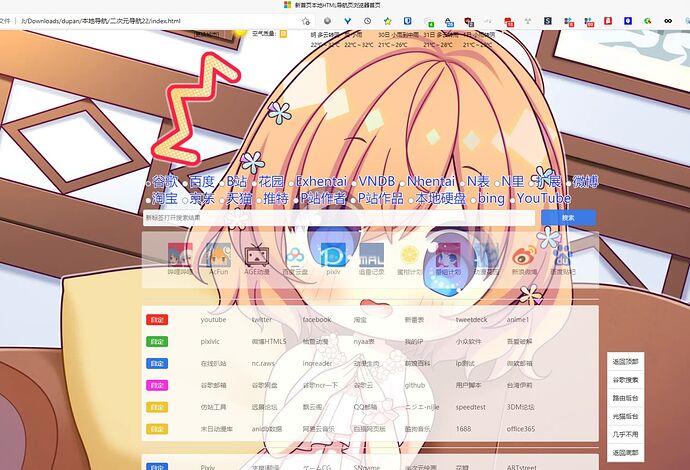The image size is (690, 470).
Task: Open the yellow lemon 蜜柑计划 icon
Action: 410,255
